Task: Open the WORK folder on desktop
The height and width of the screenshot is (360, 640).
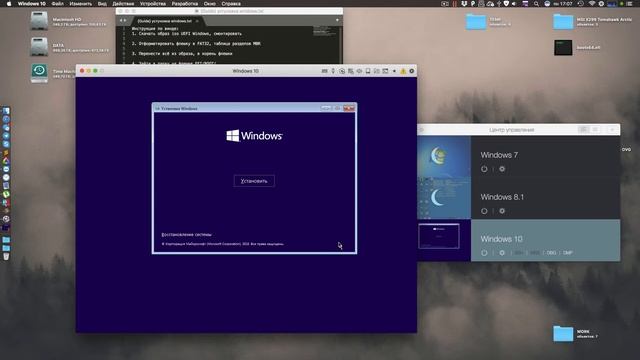Action: [x=563, y=334]
